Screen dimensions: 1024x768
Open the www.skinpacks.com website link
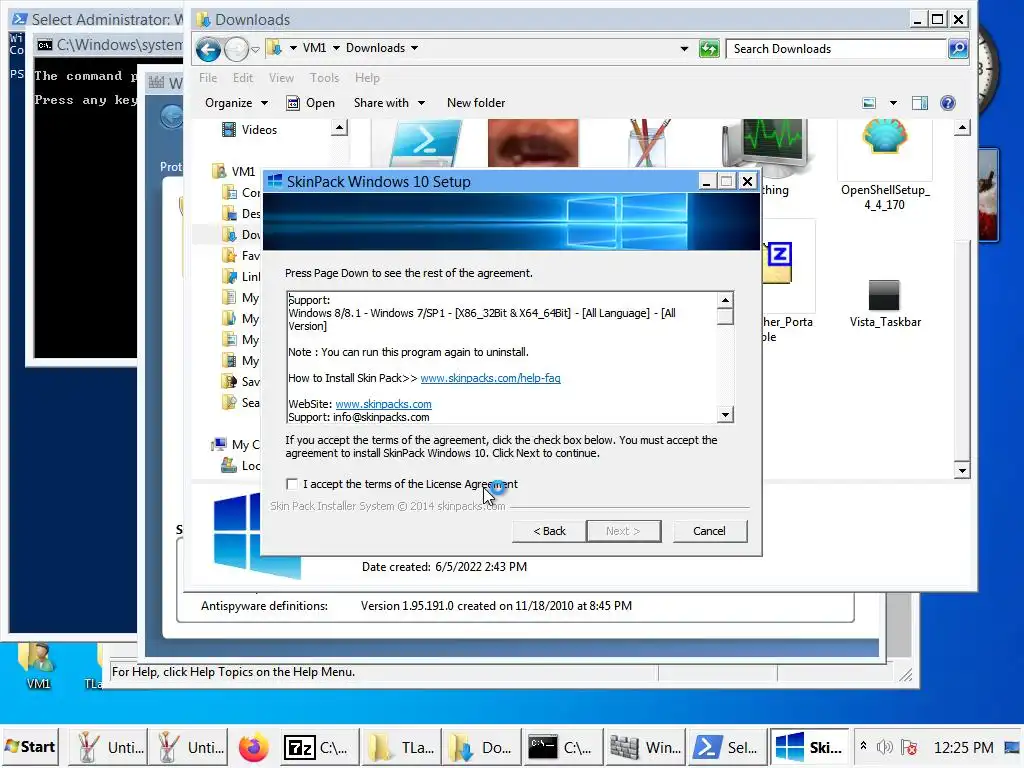pos(383,404)
